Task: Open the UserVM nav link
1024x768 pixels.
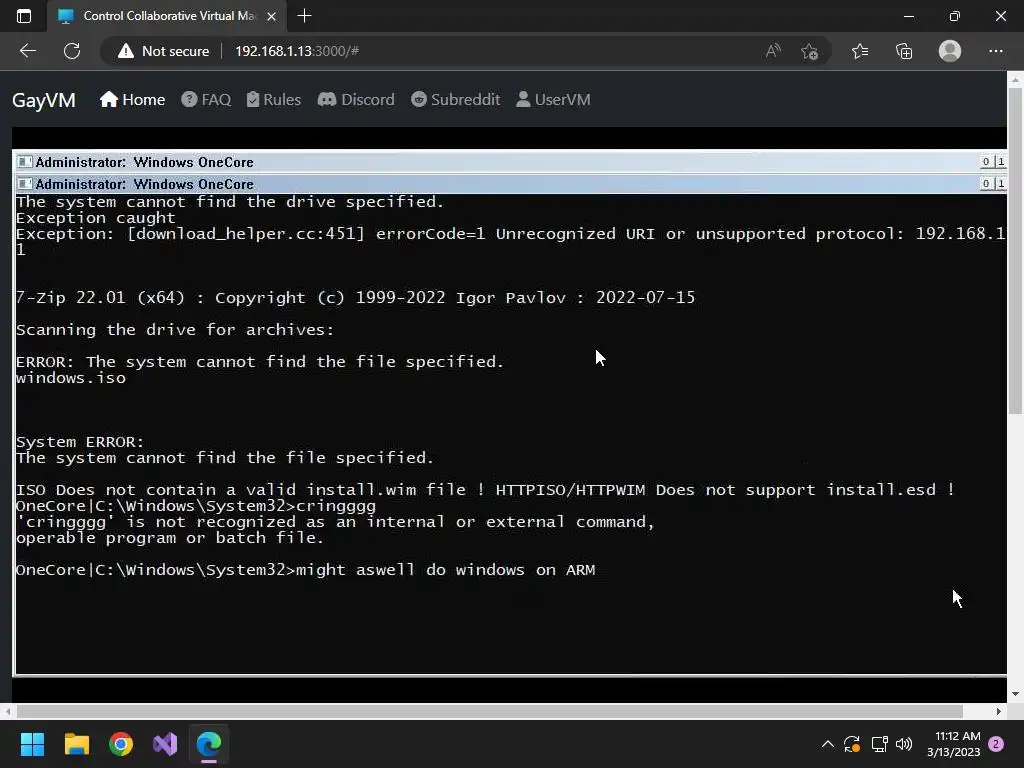Action: (553, 99)
